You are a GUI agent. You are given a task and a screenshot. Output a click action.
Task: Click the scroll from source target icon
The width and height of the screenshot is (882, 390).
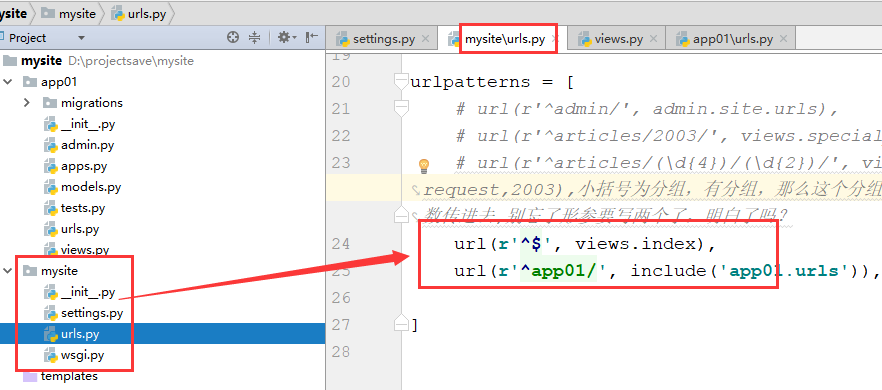[x=233, y=38]
